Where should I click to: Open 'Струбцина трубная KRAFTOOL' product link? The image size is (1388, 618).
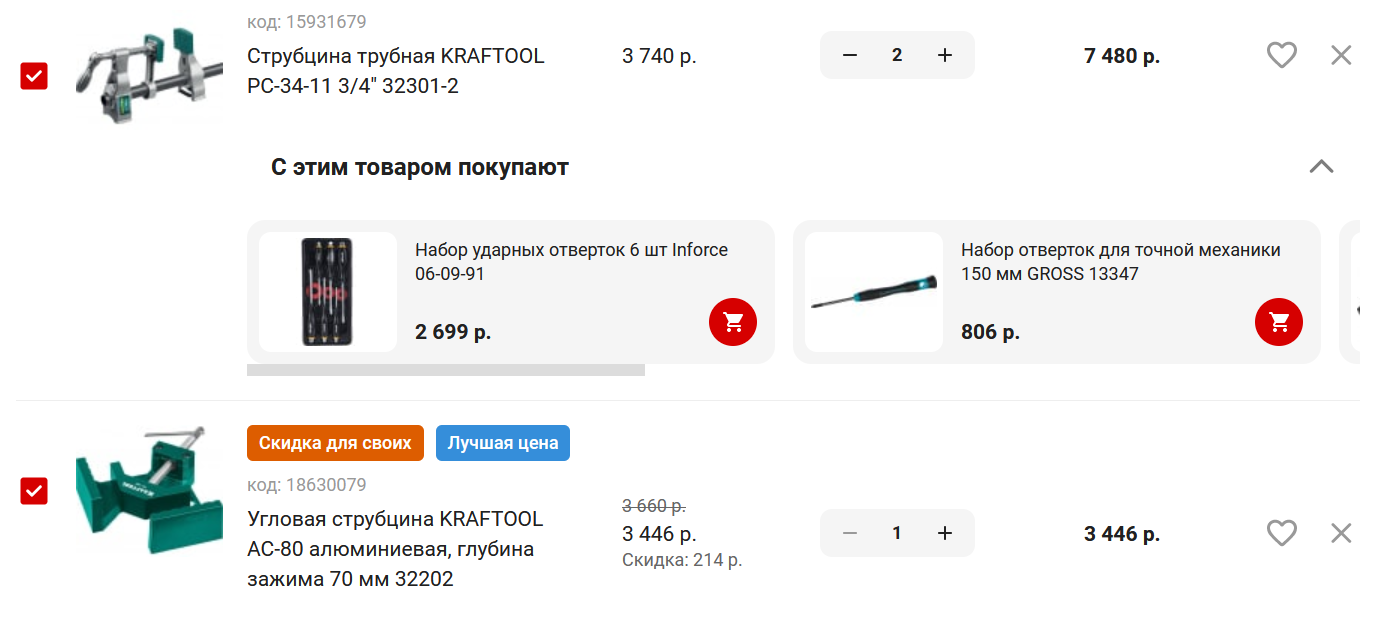(396, 71)
